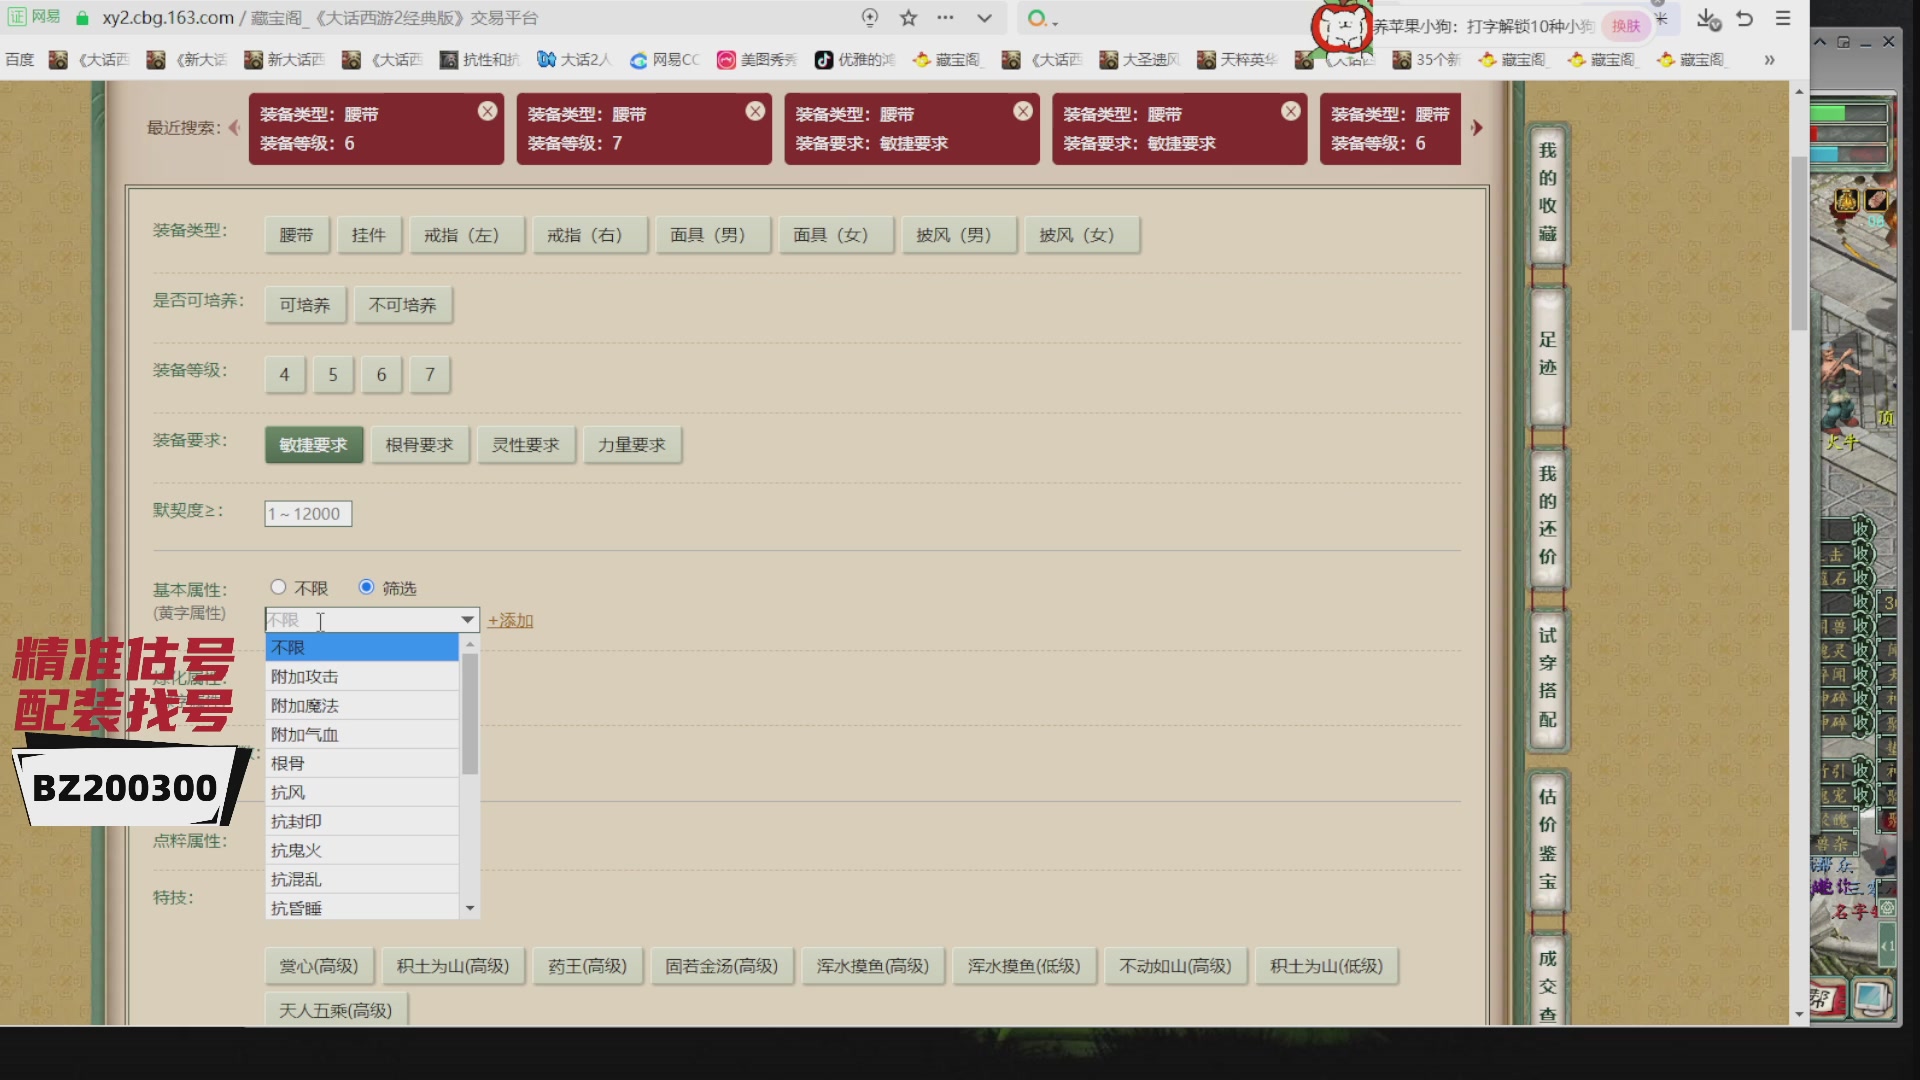
Task: Click the bookmark star icon in address bar
Action: point(908,18)
